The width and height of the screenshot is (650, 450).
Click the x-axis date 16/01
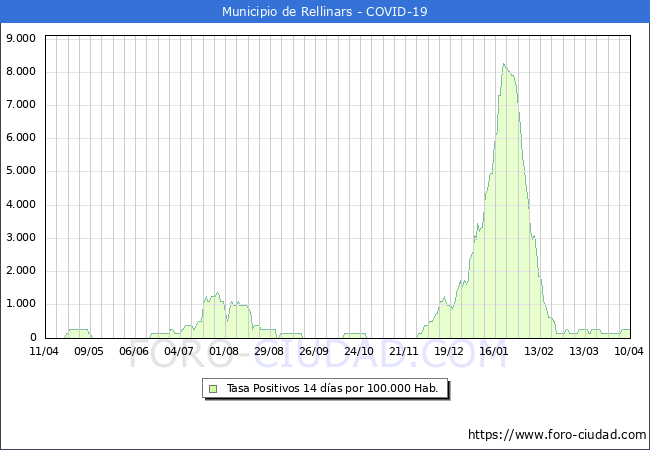pyautogui.click(x=494, y=351)
